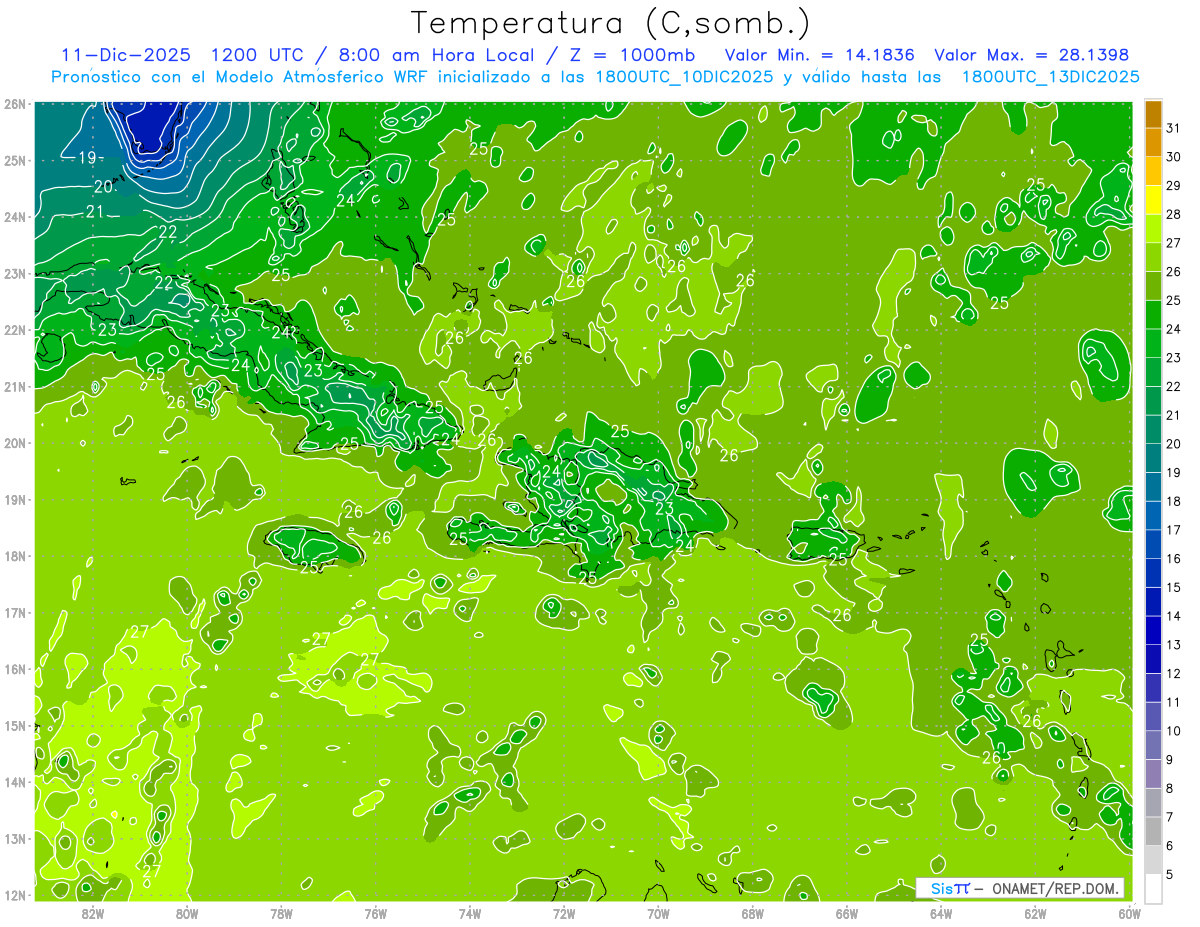Click the gray colorbar segment between 6 and 7
The image size is (1200, 927).
pos(1153,831)
